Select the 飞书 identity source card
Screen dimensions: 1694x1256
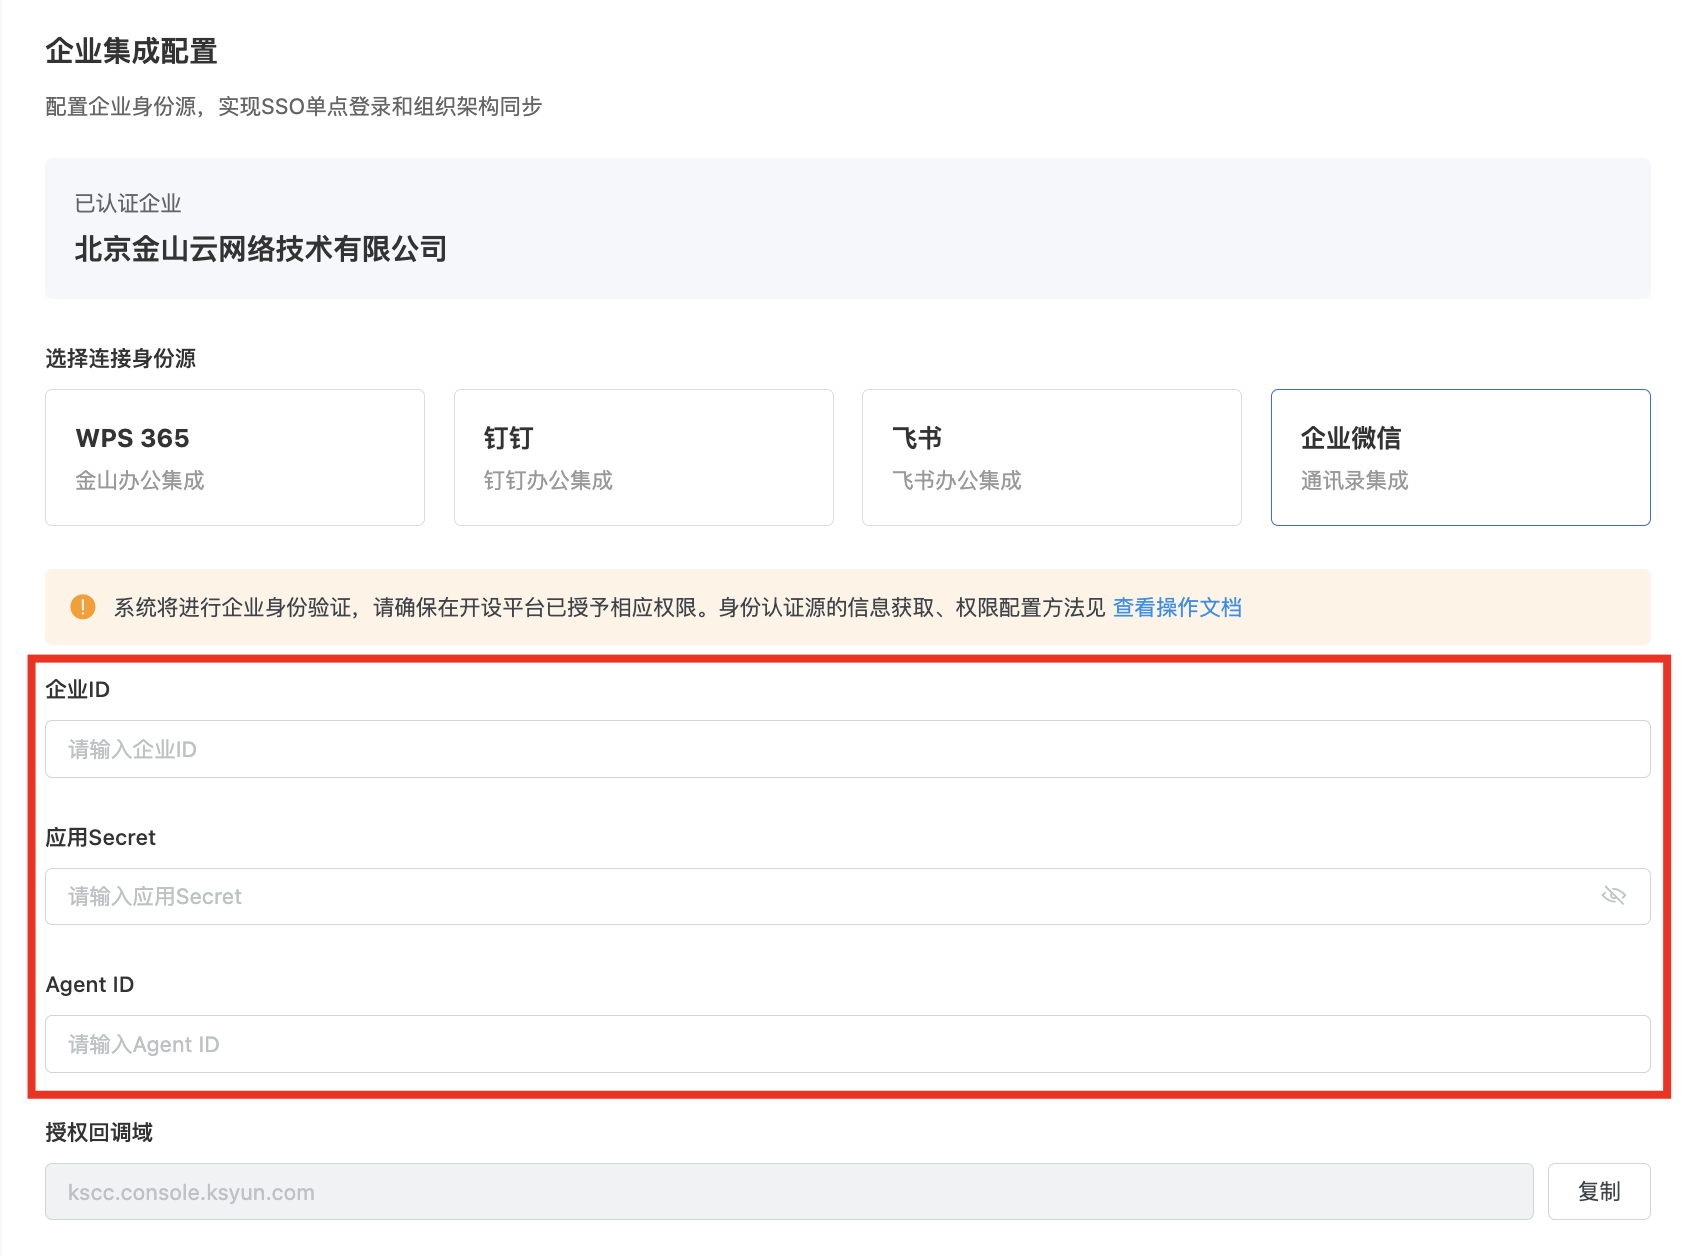(x=1052, y=457)
